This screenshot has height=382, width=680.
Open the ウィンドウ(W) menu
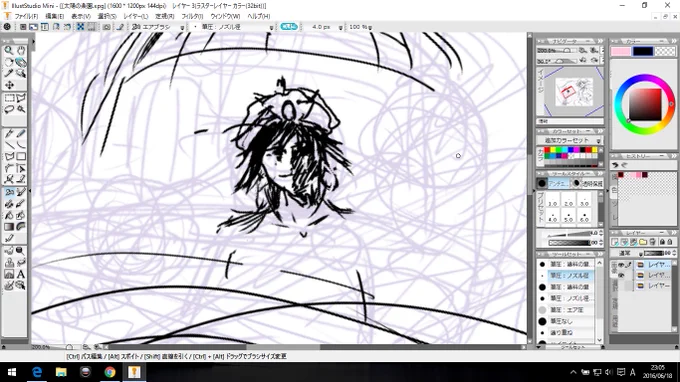point(225,16)
